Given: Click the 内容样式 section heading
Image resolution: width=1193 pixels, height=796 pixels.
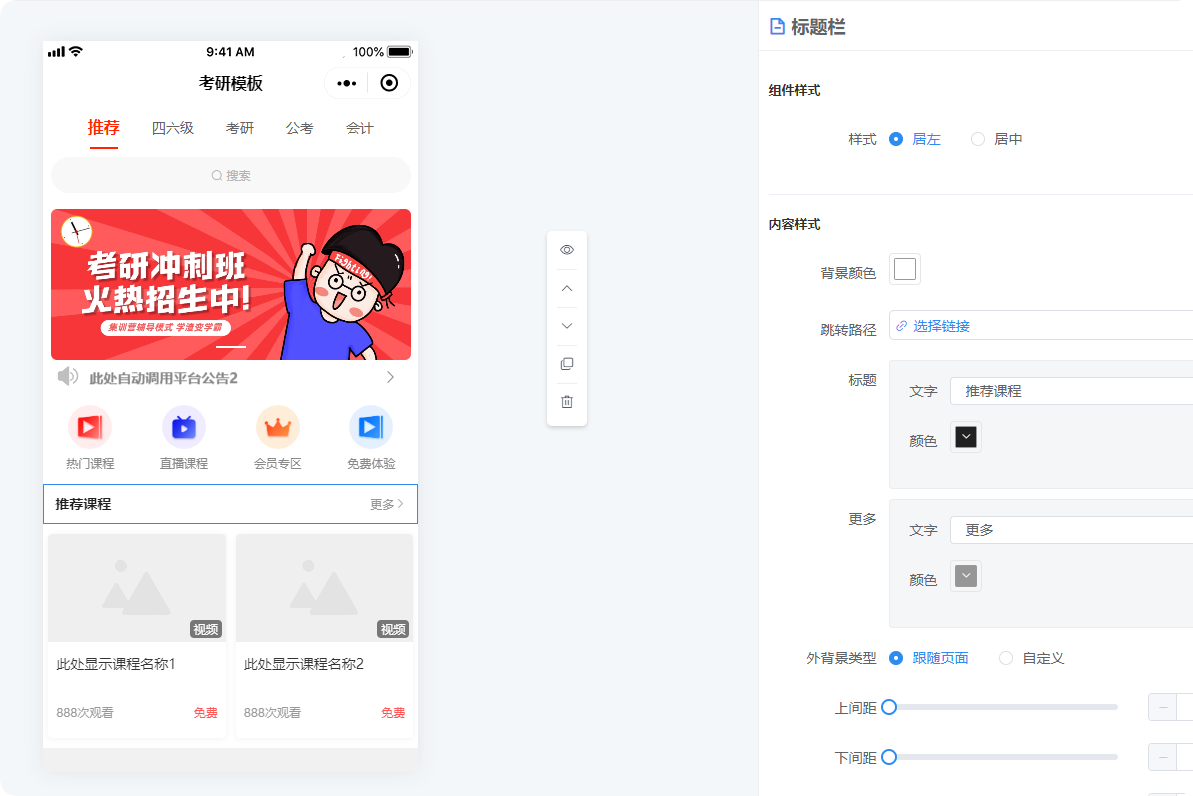Looking at the screenshot, I should click(794, 224).
